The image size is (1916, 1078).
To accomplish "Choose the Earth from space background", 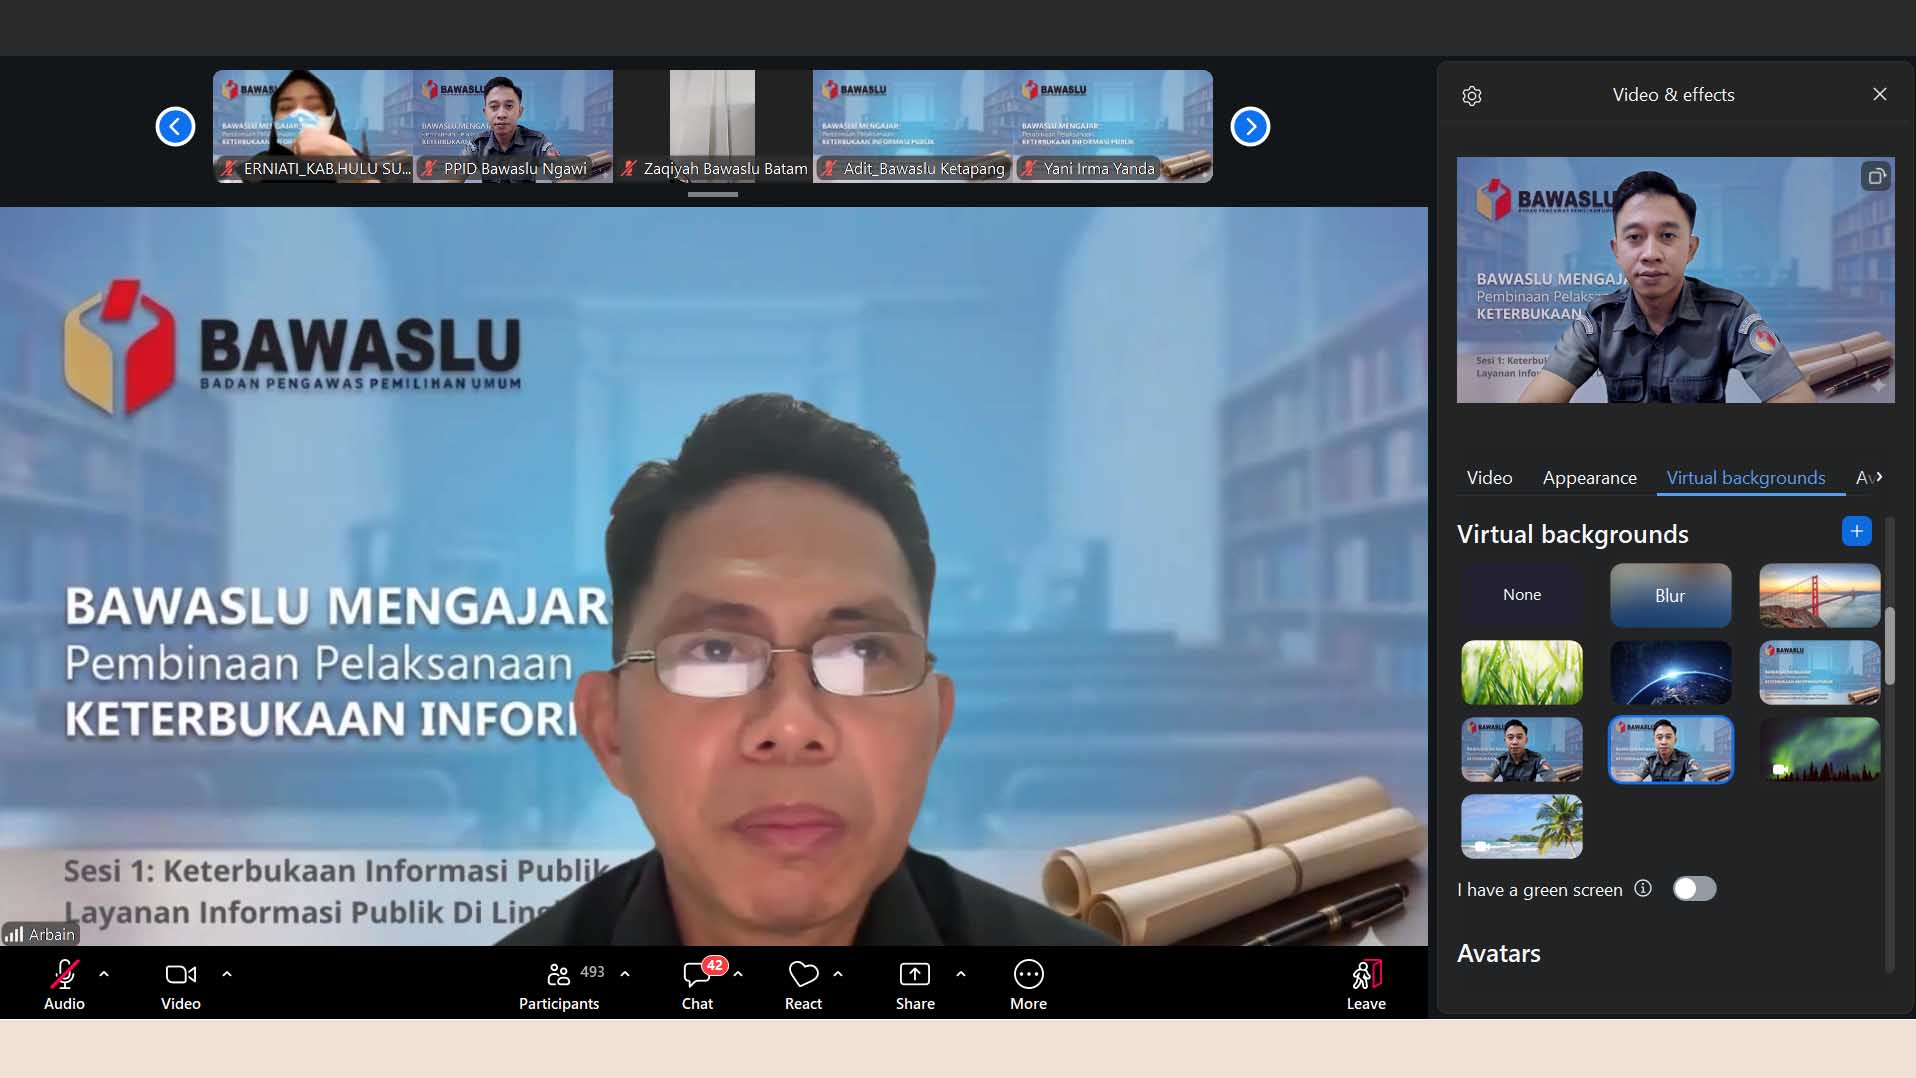I will click(1670, 672).
